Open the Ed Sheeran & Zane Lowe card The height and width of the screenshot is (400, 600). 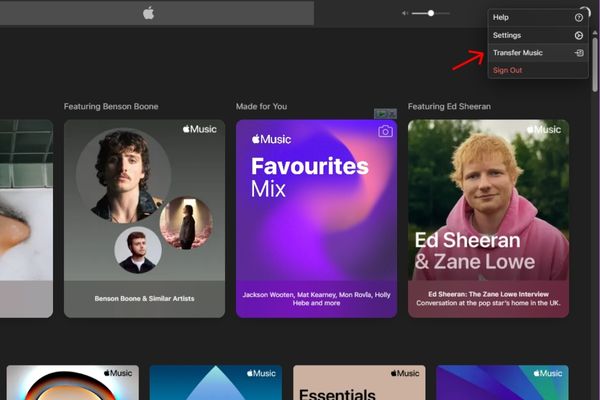click(x=488, y=219)
